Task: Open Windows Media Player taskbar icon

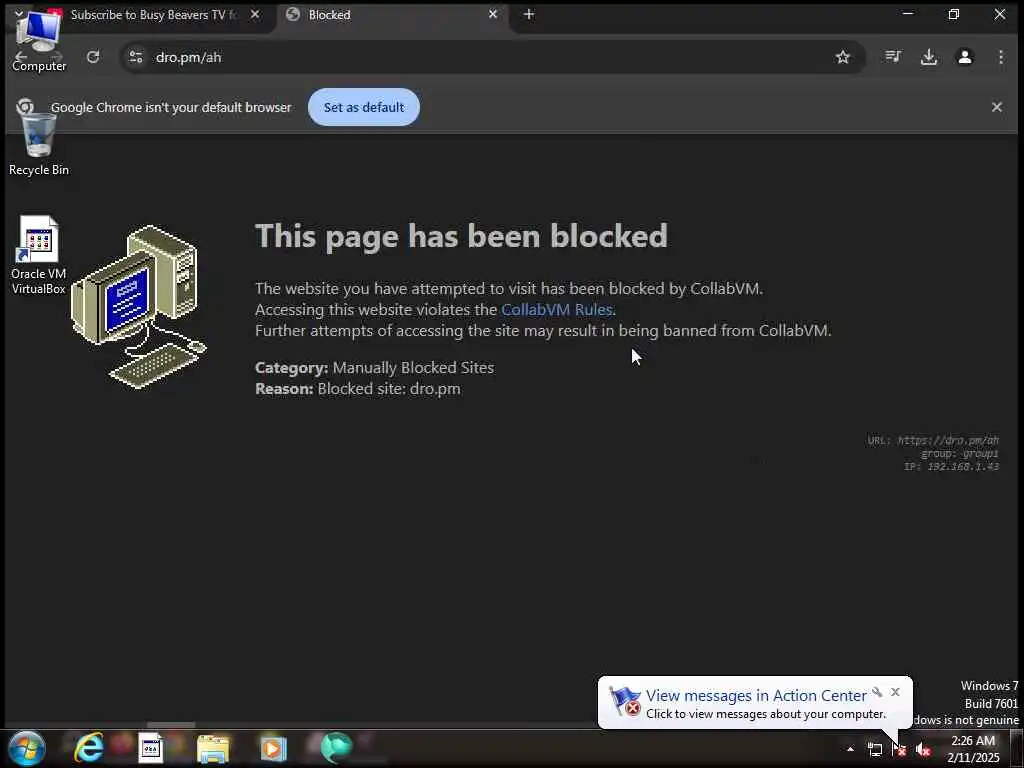Action: coord(274,748)
